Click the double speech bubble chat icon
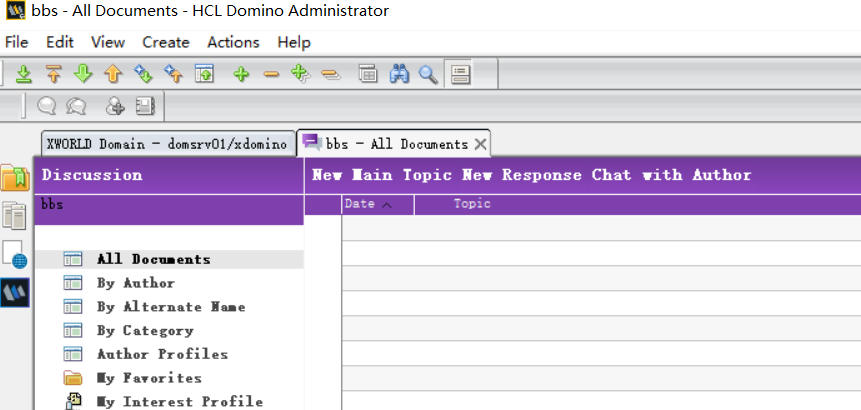This screenshot has height=410, width=861. [x=76, y=105]
